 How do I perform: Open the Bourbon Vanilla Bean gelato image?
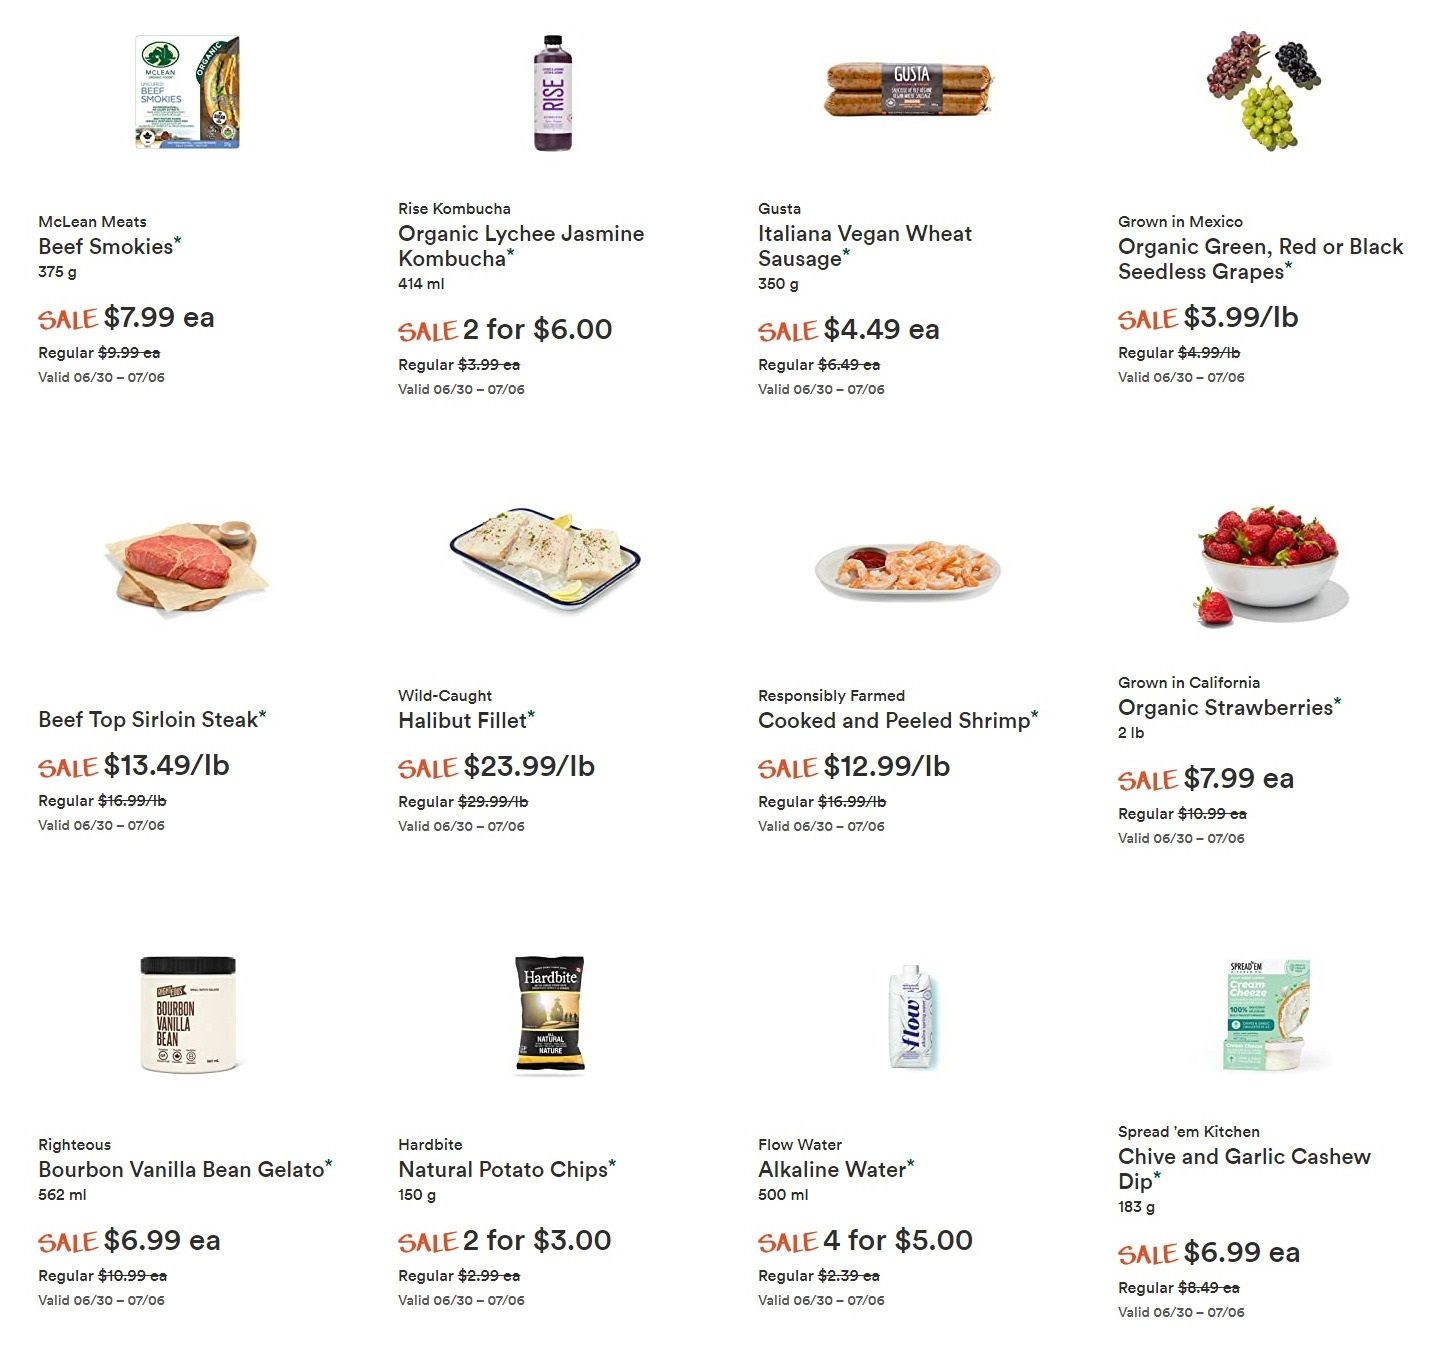(x=188, y=1014)
